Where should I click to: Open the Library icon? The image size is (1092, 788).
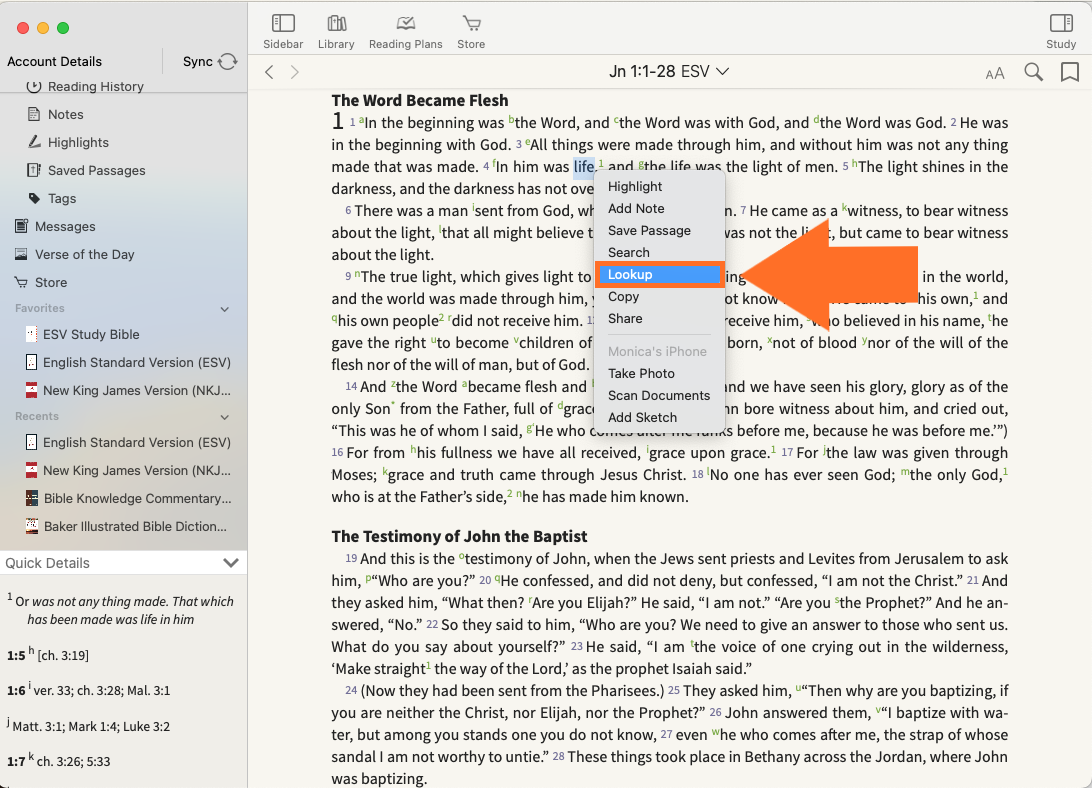(336, 24)
